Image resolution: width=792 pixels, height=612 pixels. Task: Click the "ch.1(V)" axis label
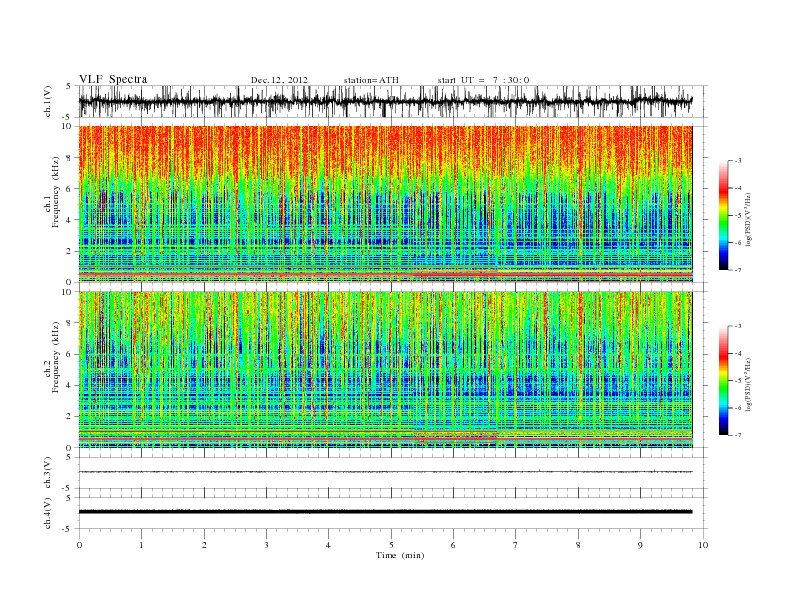tap(48, 101)
